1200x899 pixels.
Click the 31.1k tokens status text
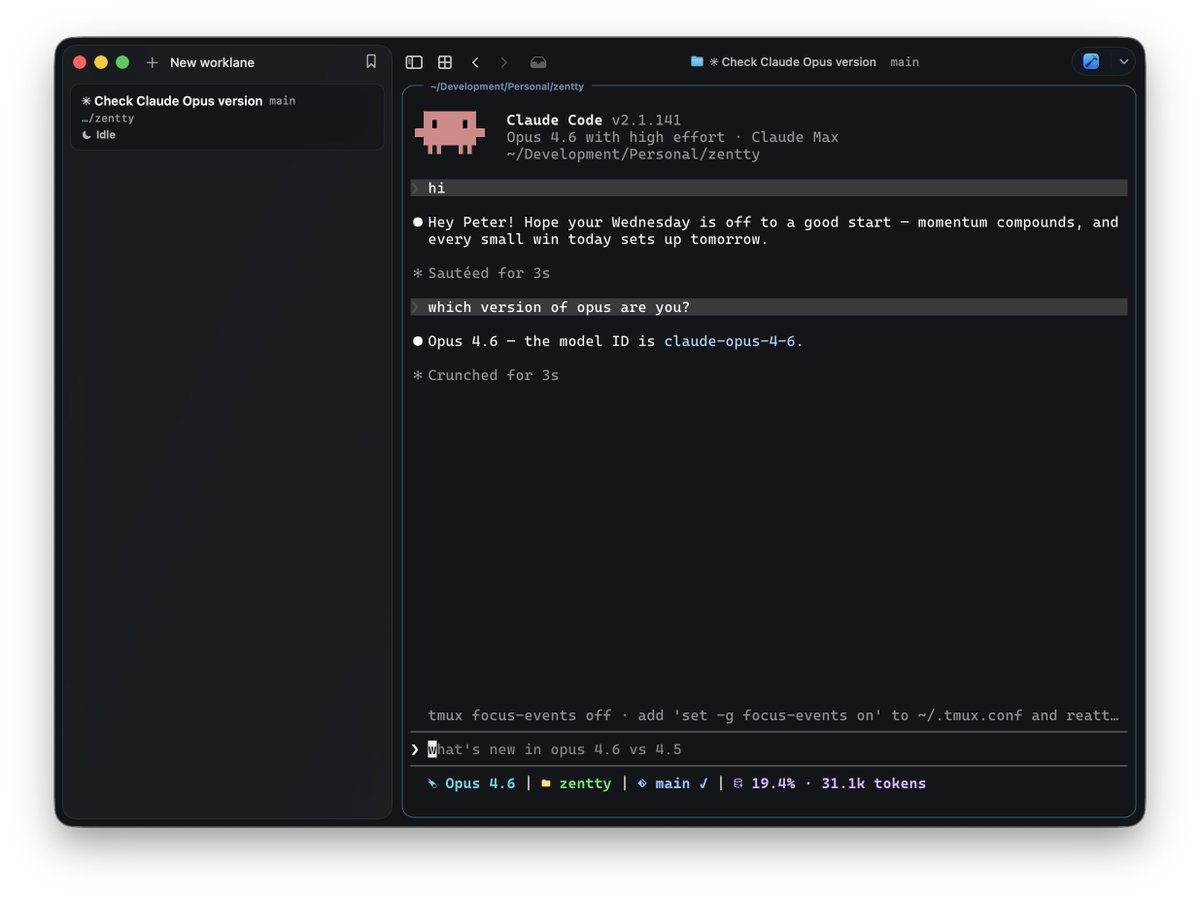click(x=874, y=784)
